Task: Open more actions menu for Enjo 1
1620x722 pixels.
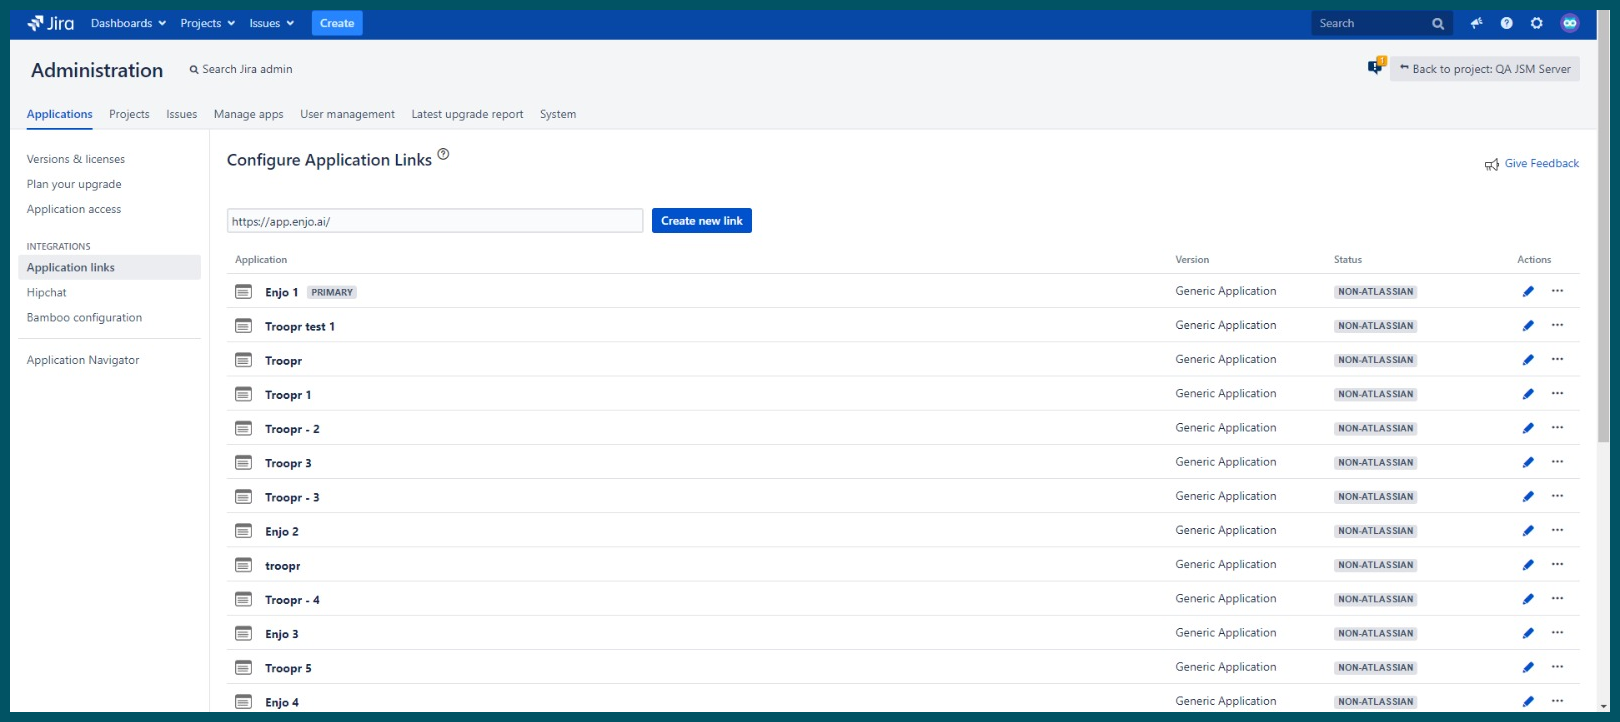Action: coord(1557,291)
